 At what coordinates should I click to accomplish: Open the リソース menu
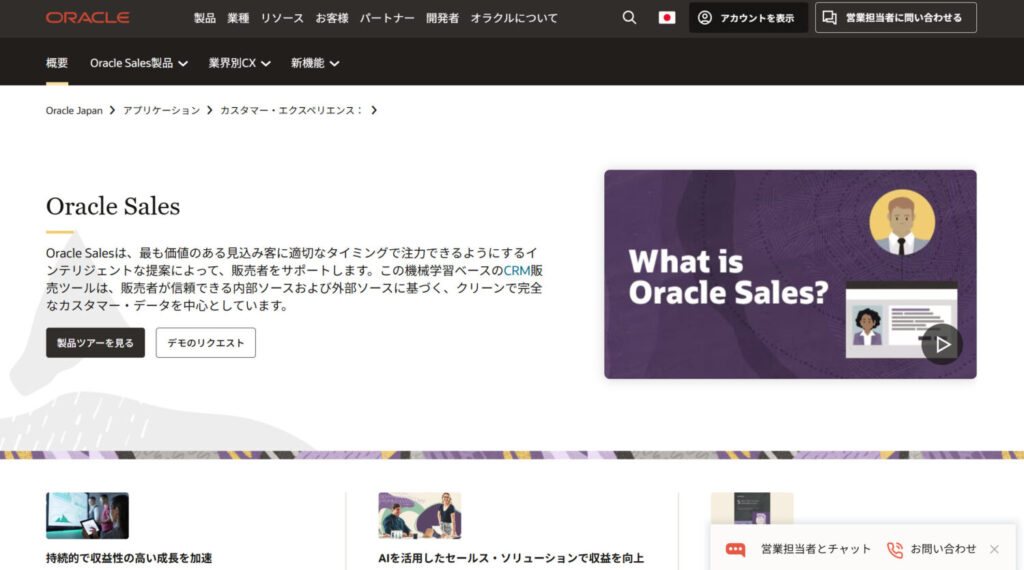click(x=281, y=18)
